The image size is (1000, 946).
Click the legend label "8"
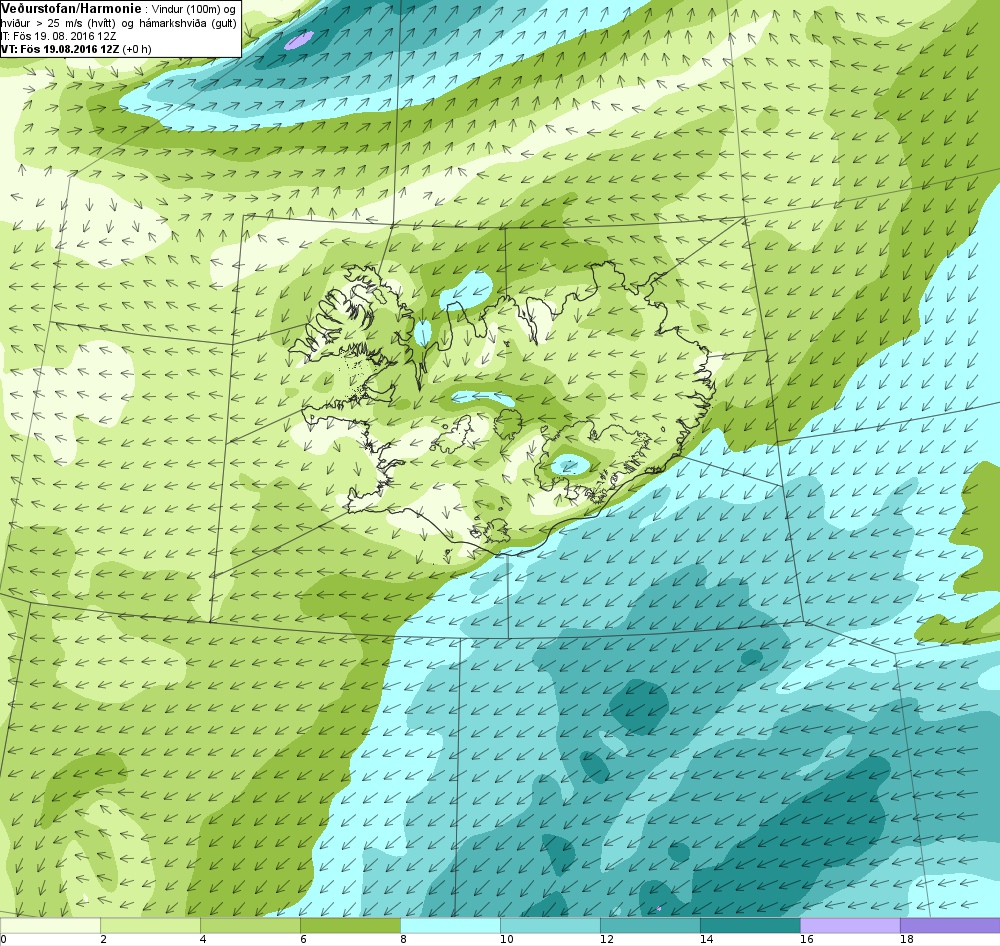pos(403,939)
